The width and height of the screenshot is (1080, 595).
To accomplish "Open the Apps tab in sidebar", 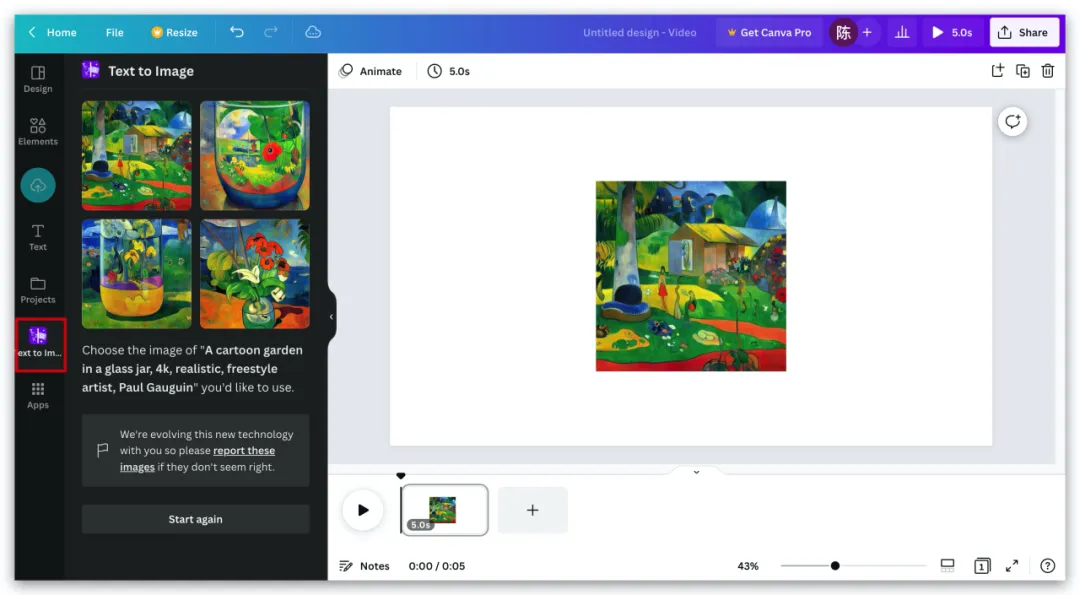I will (38, 396).
